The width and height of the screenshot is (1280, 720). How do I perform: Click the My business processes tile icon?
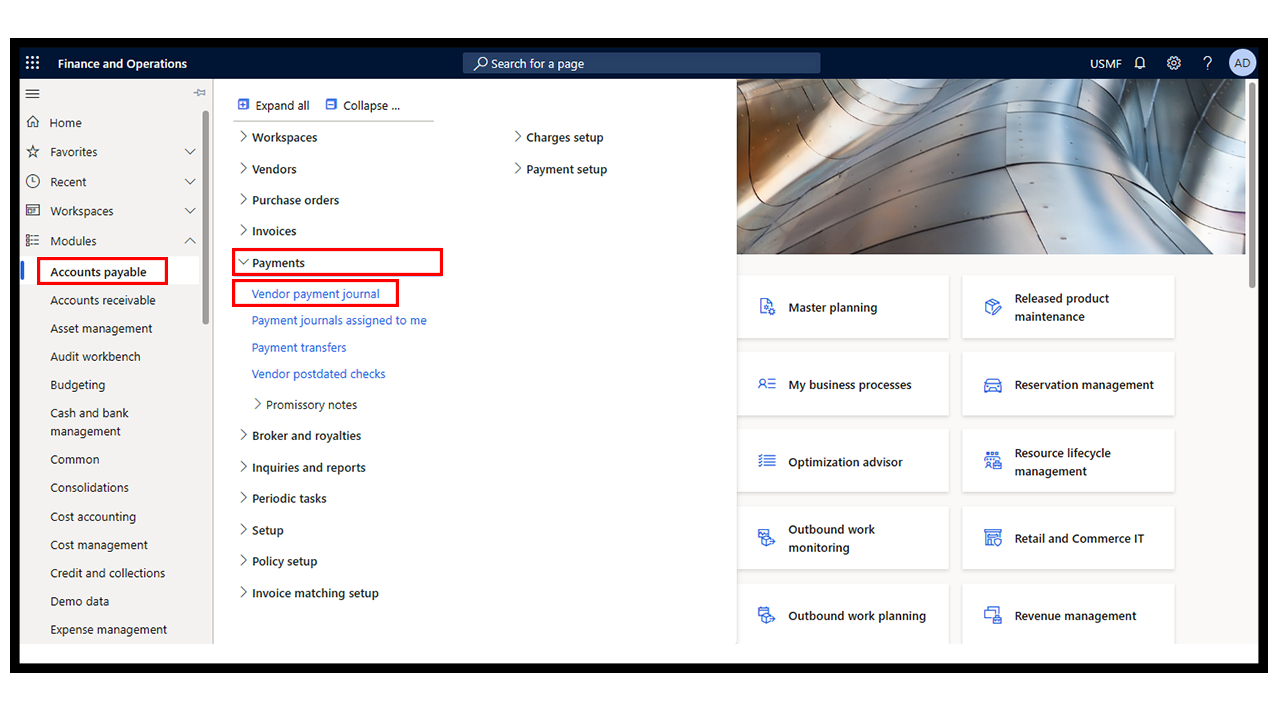coord(767,384)
